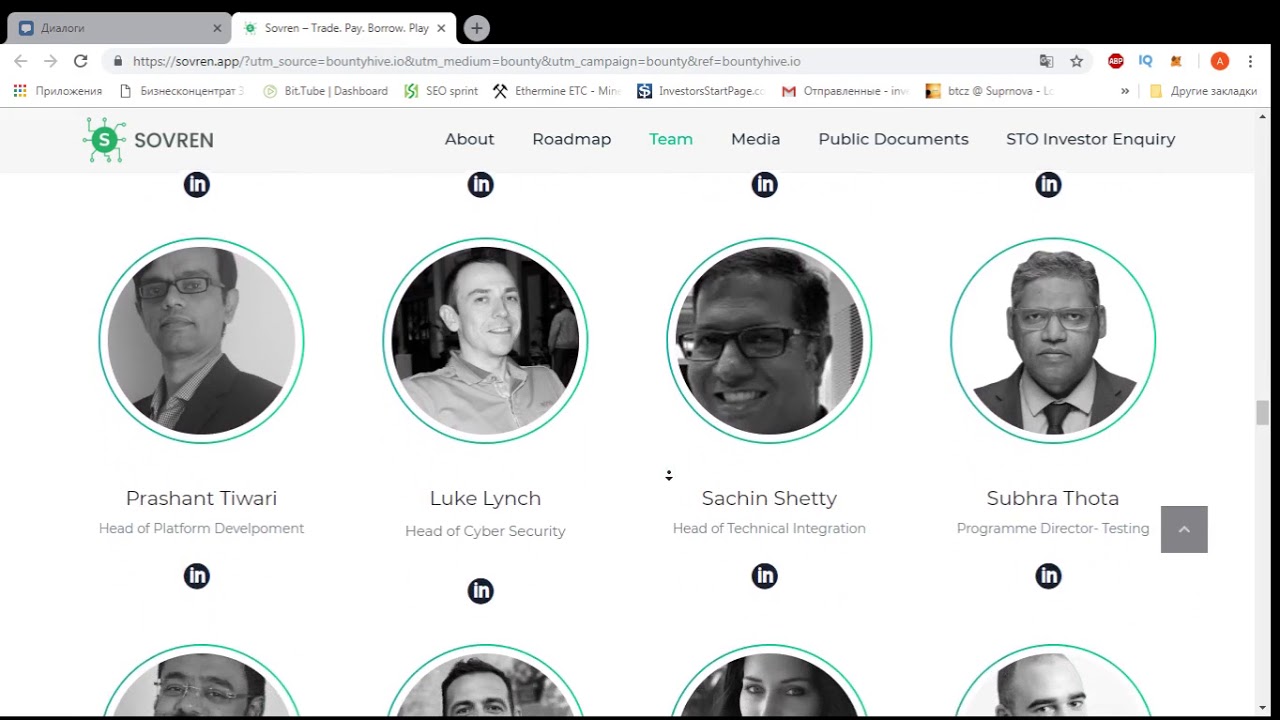Open Subhra Thota's LinkedIn icon
1280x720 pixels.
(x=1048, y=576)
